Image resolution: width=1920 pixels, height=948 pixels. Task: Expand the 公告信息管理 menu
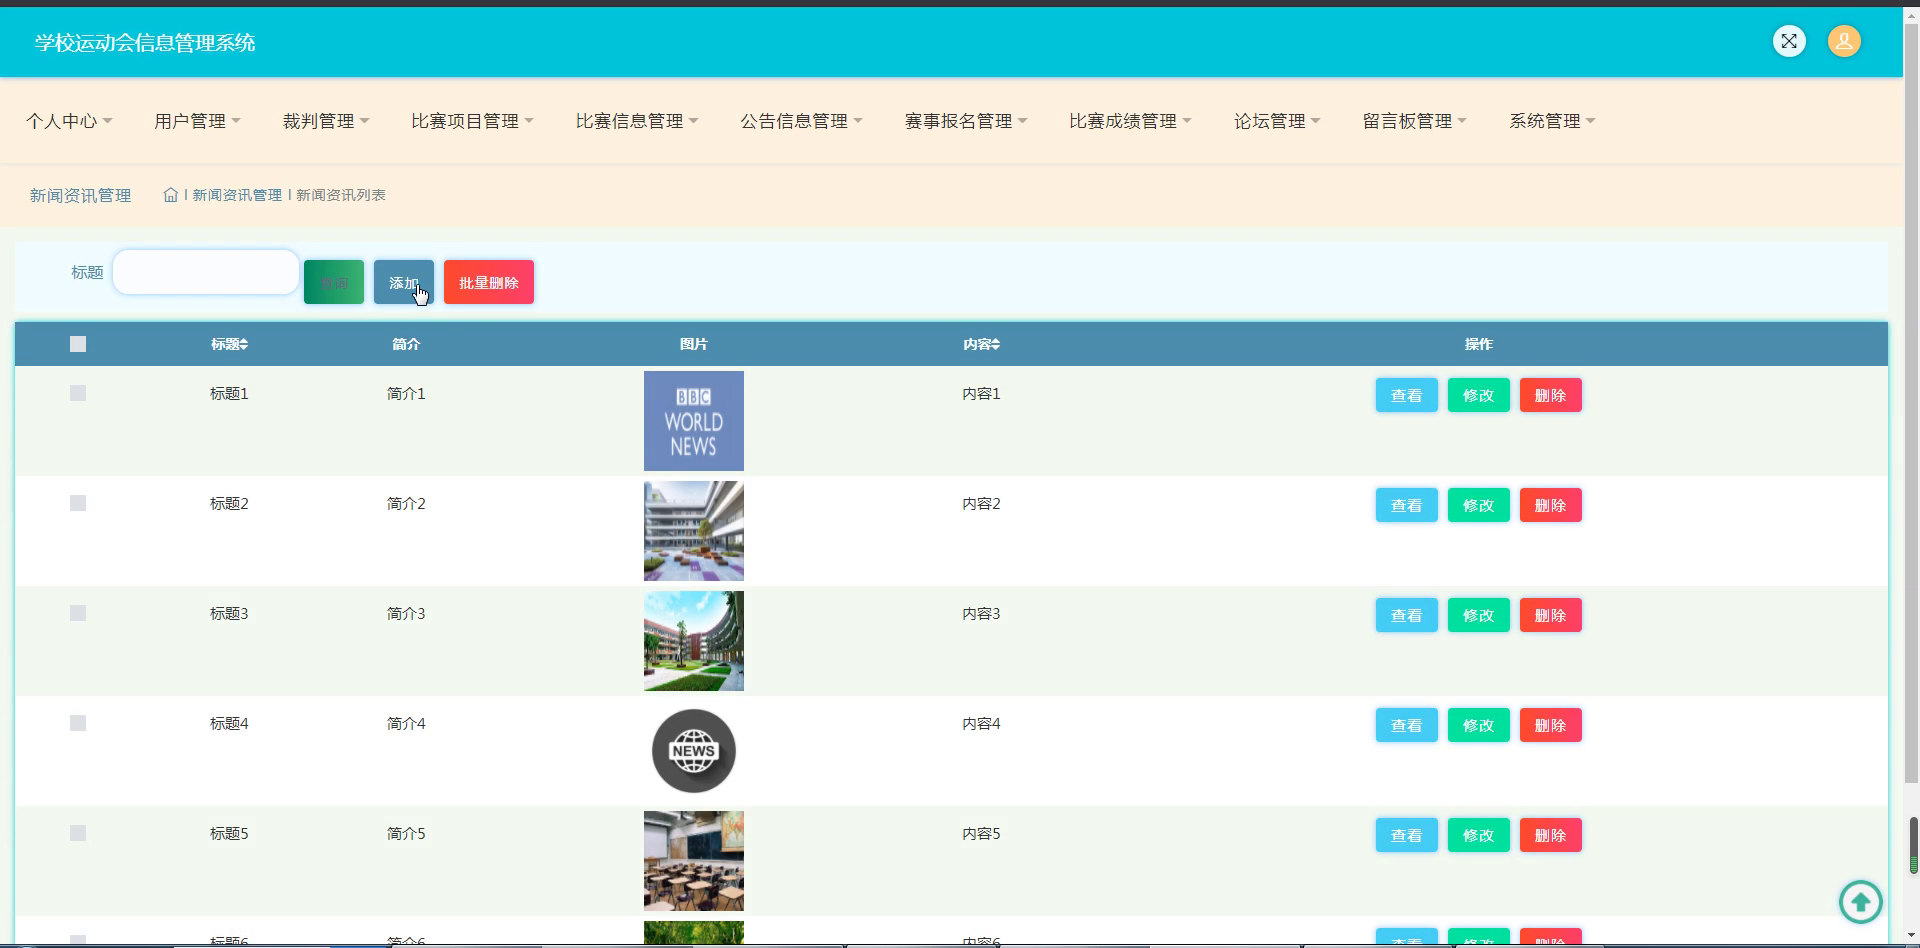(x=801, y=121)
